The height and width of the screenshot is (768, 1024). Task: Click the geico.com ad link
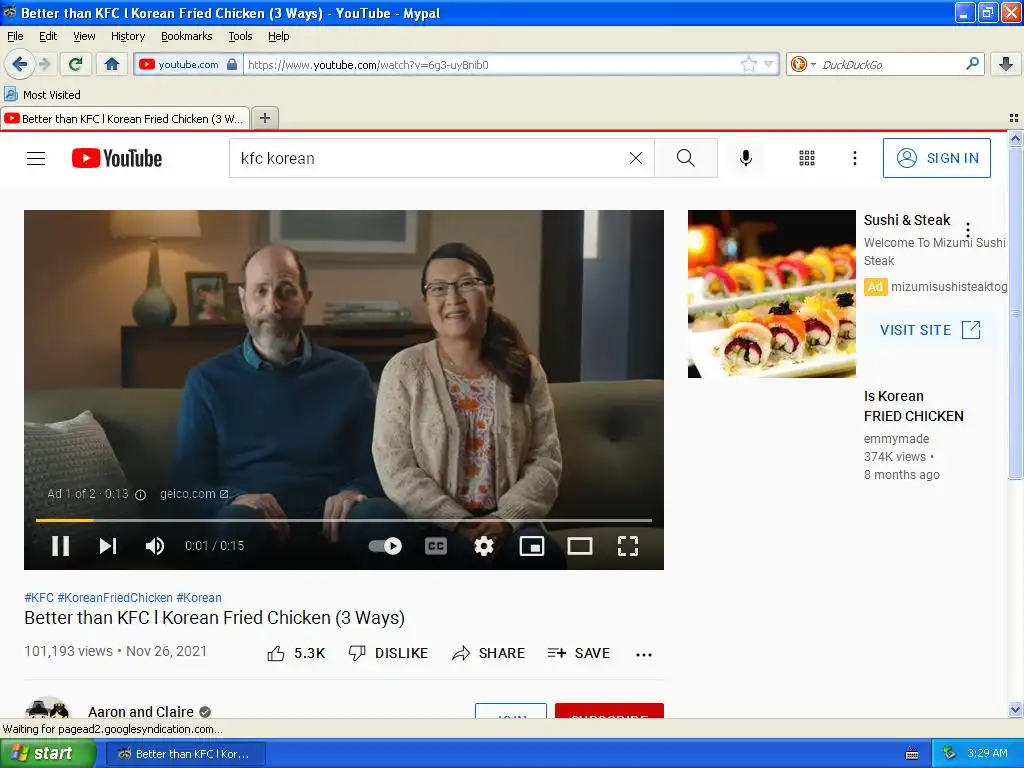194,494
